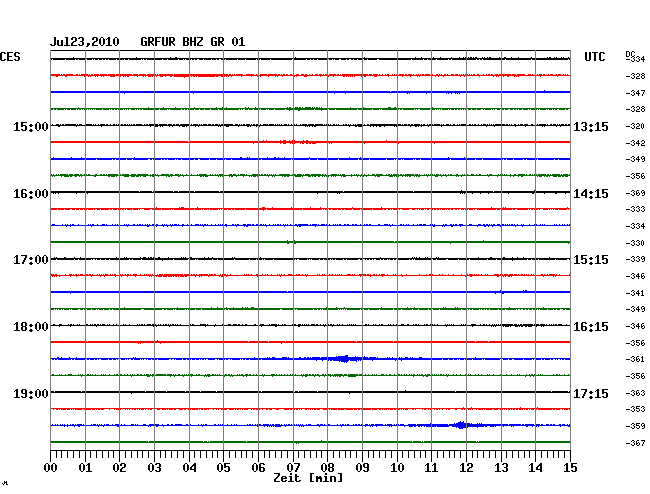Select the 16:15 UTC time label
The width and height of the screenshot is (650, 494).
click(591, 327)
